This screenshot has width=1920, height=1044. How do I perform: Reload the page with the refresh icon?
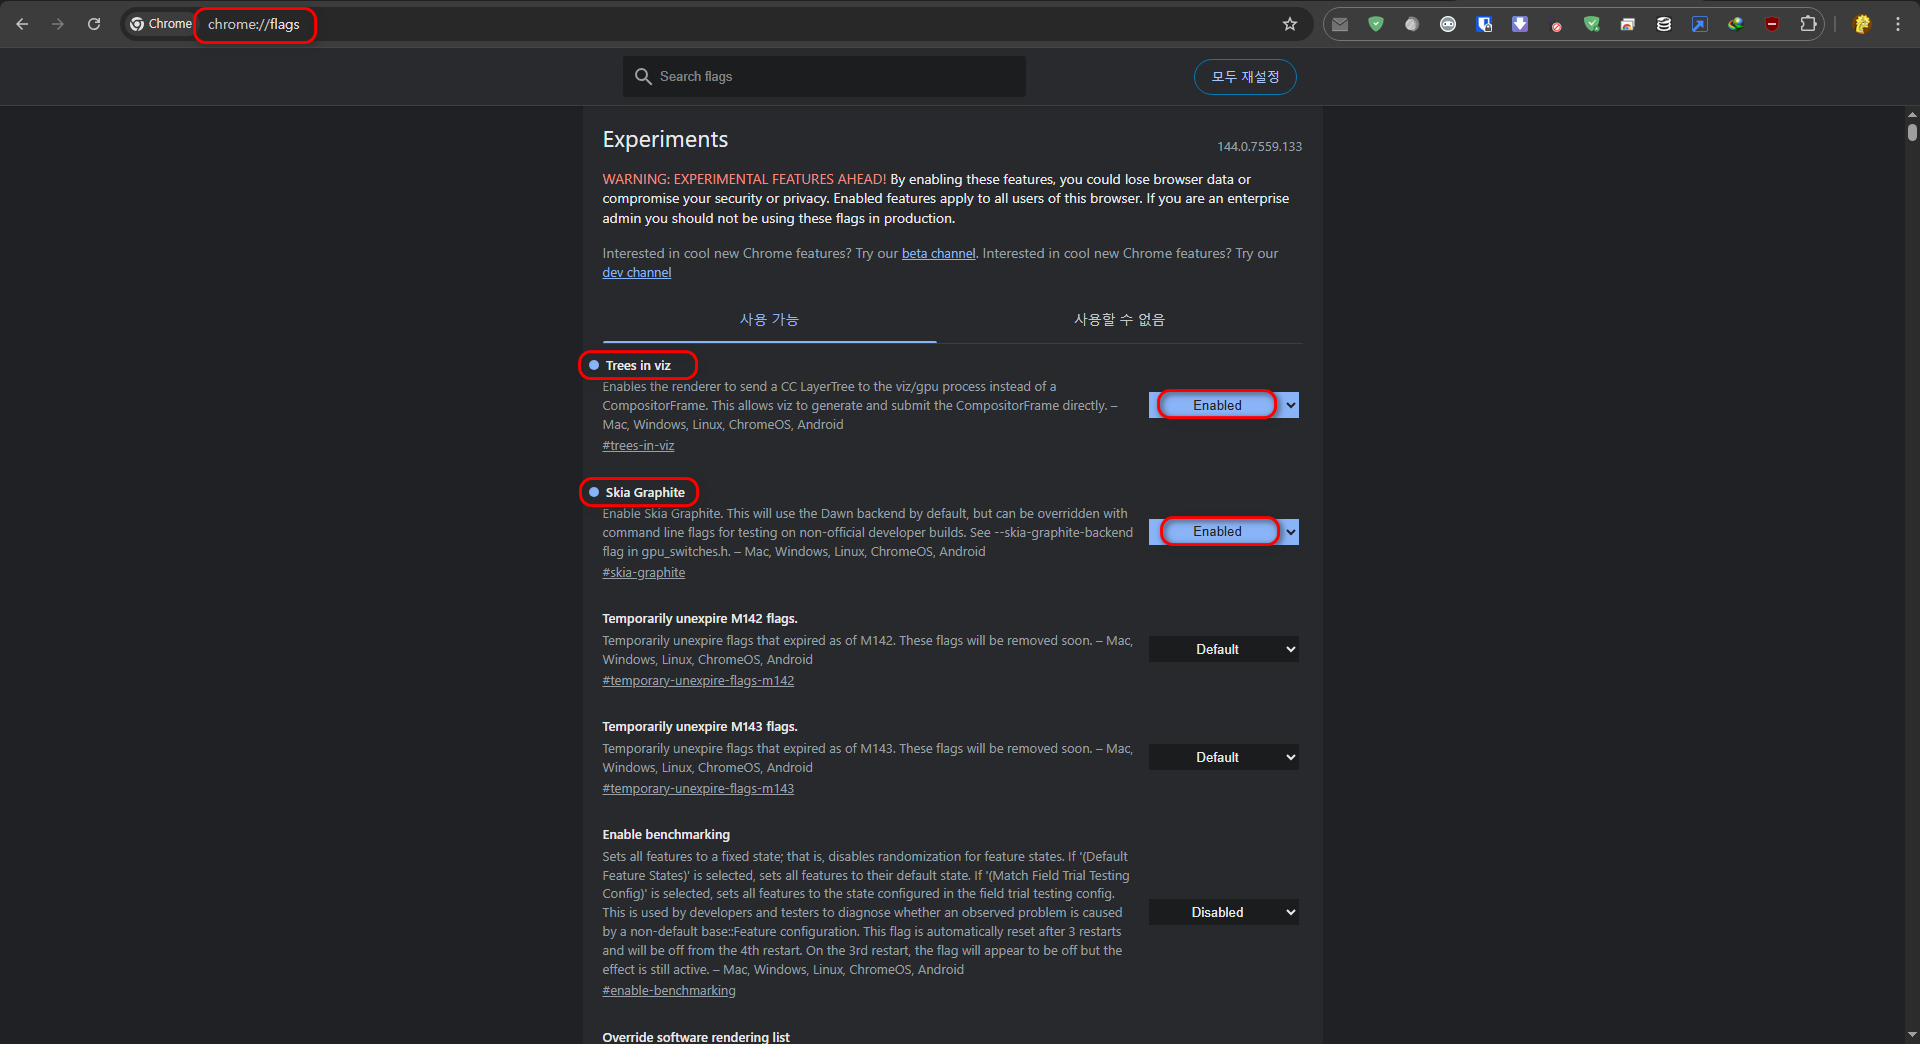point(94,24)
